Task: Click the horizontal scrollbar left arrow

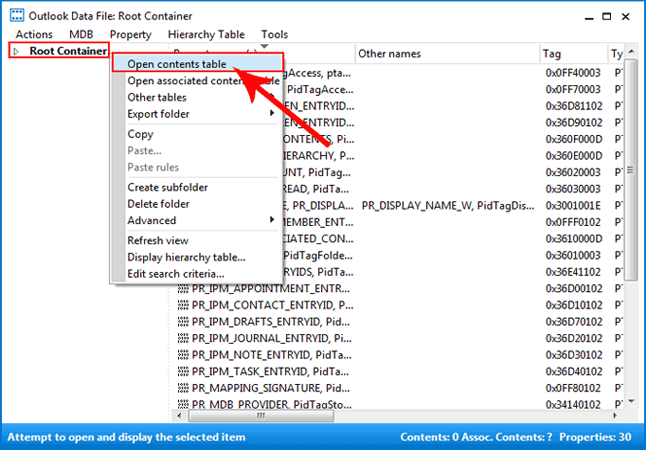Action: pos(179,416)
